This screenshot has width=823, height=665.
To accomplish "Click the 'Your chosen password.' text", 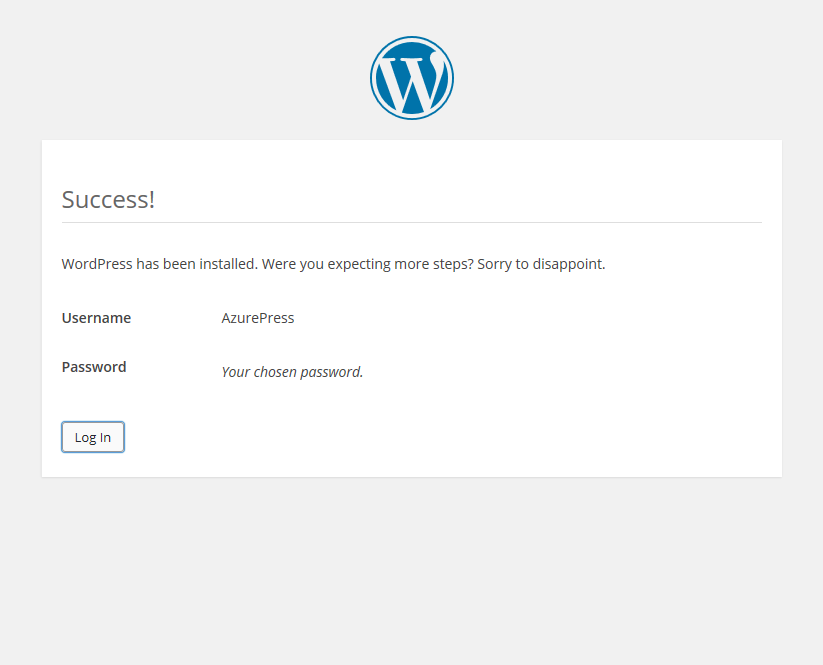I will point(292,372).
